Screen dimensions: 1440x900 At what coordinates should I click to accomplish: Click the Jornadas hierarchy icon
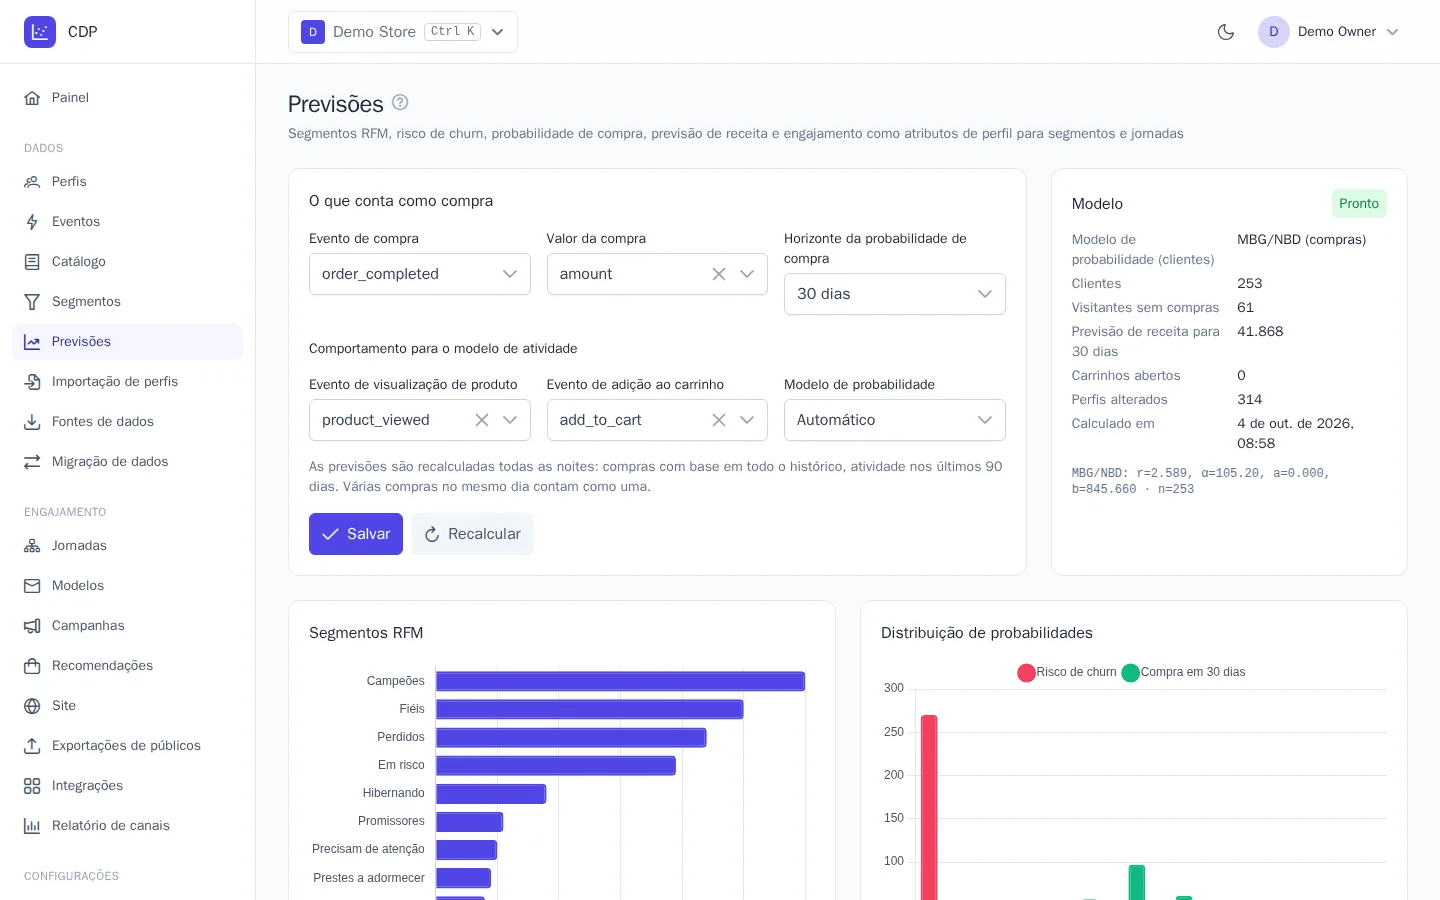(x=32, y=546)
